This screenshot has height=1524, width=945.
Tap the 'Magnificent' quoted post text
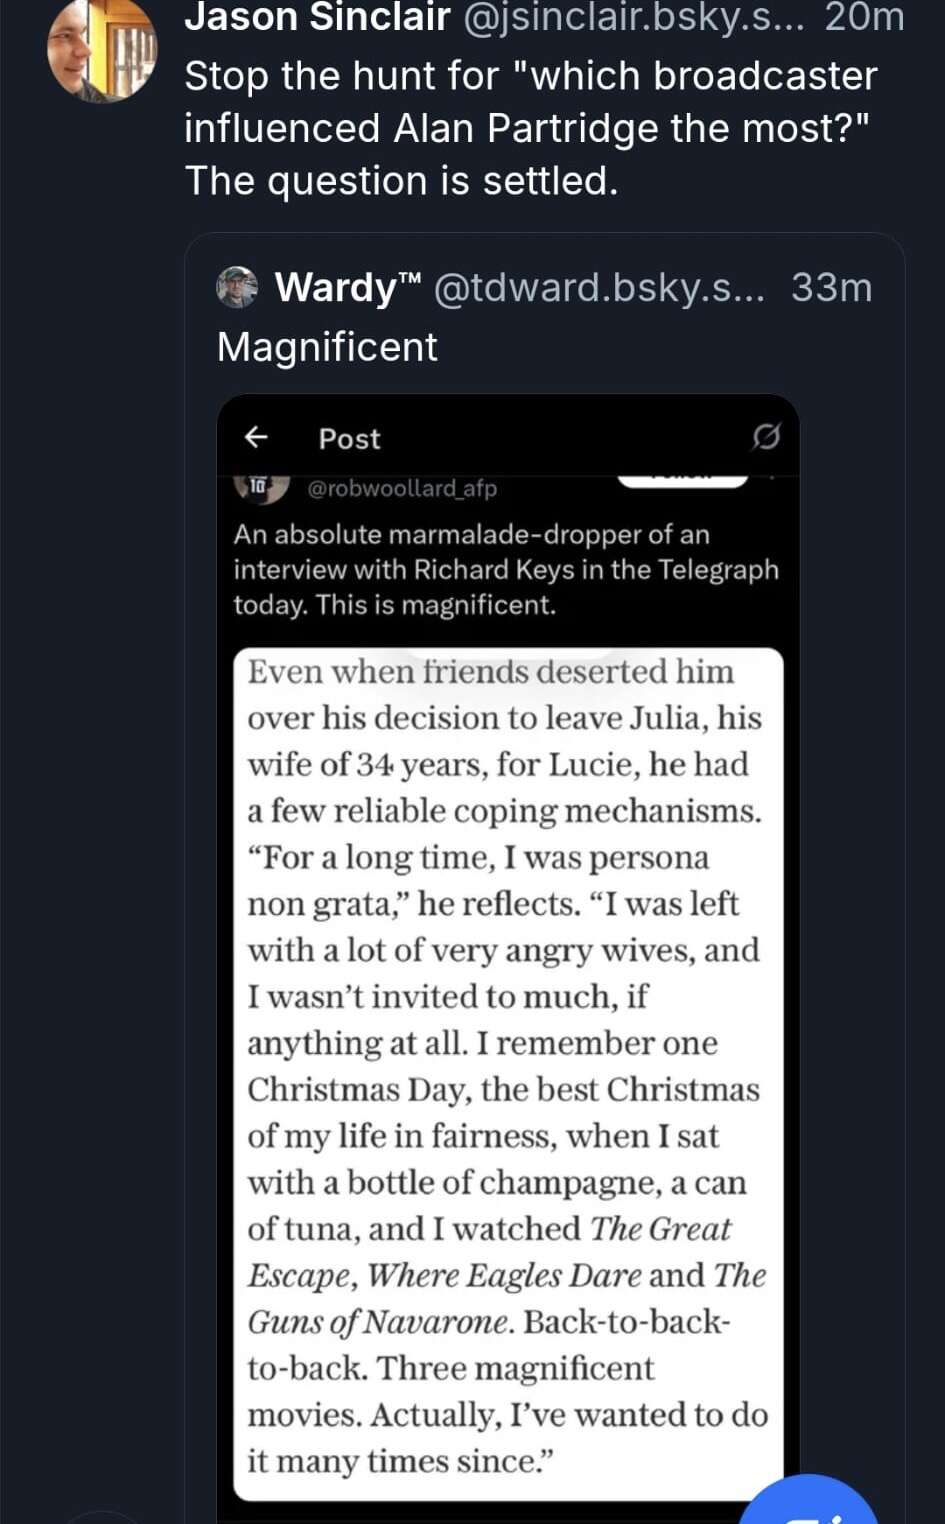point(327,347)
